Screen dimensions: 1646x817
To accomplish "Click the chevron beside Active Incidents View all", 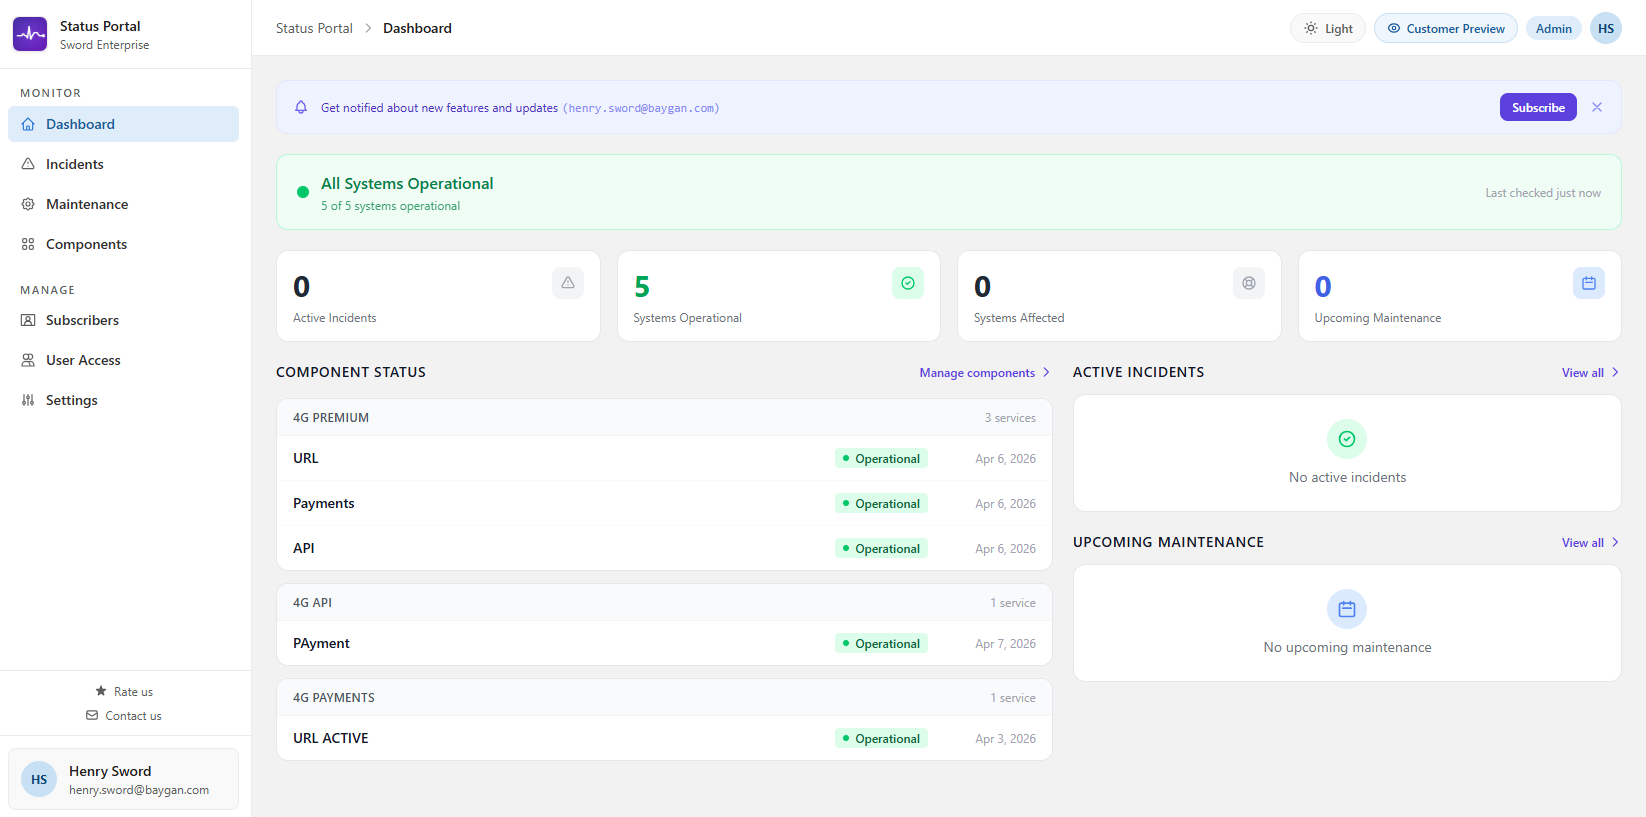I will coord(1615,372).
